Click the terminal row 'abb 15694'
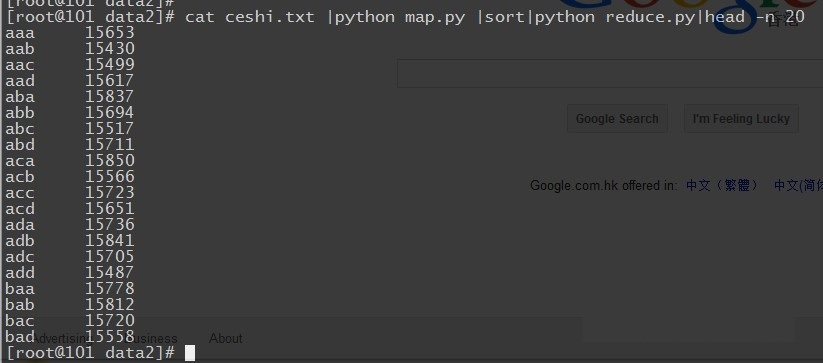The width and height of the screenshot is (823, 363). [x=70, y=113]
